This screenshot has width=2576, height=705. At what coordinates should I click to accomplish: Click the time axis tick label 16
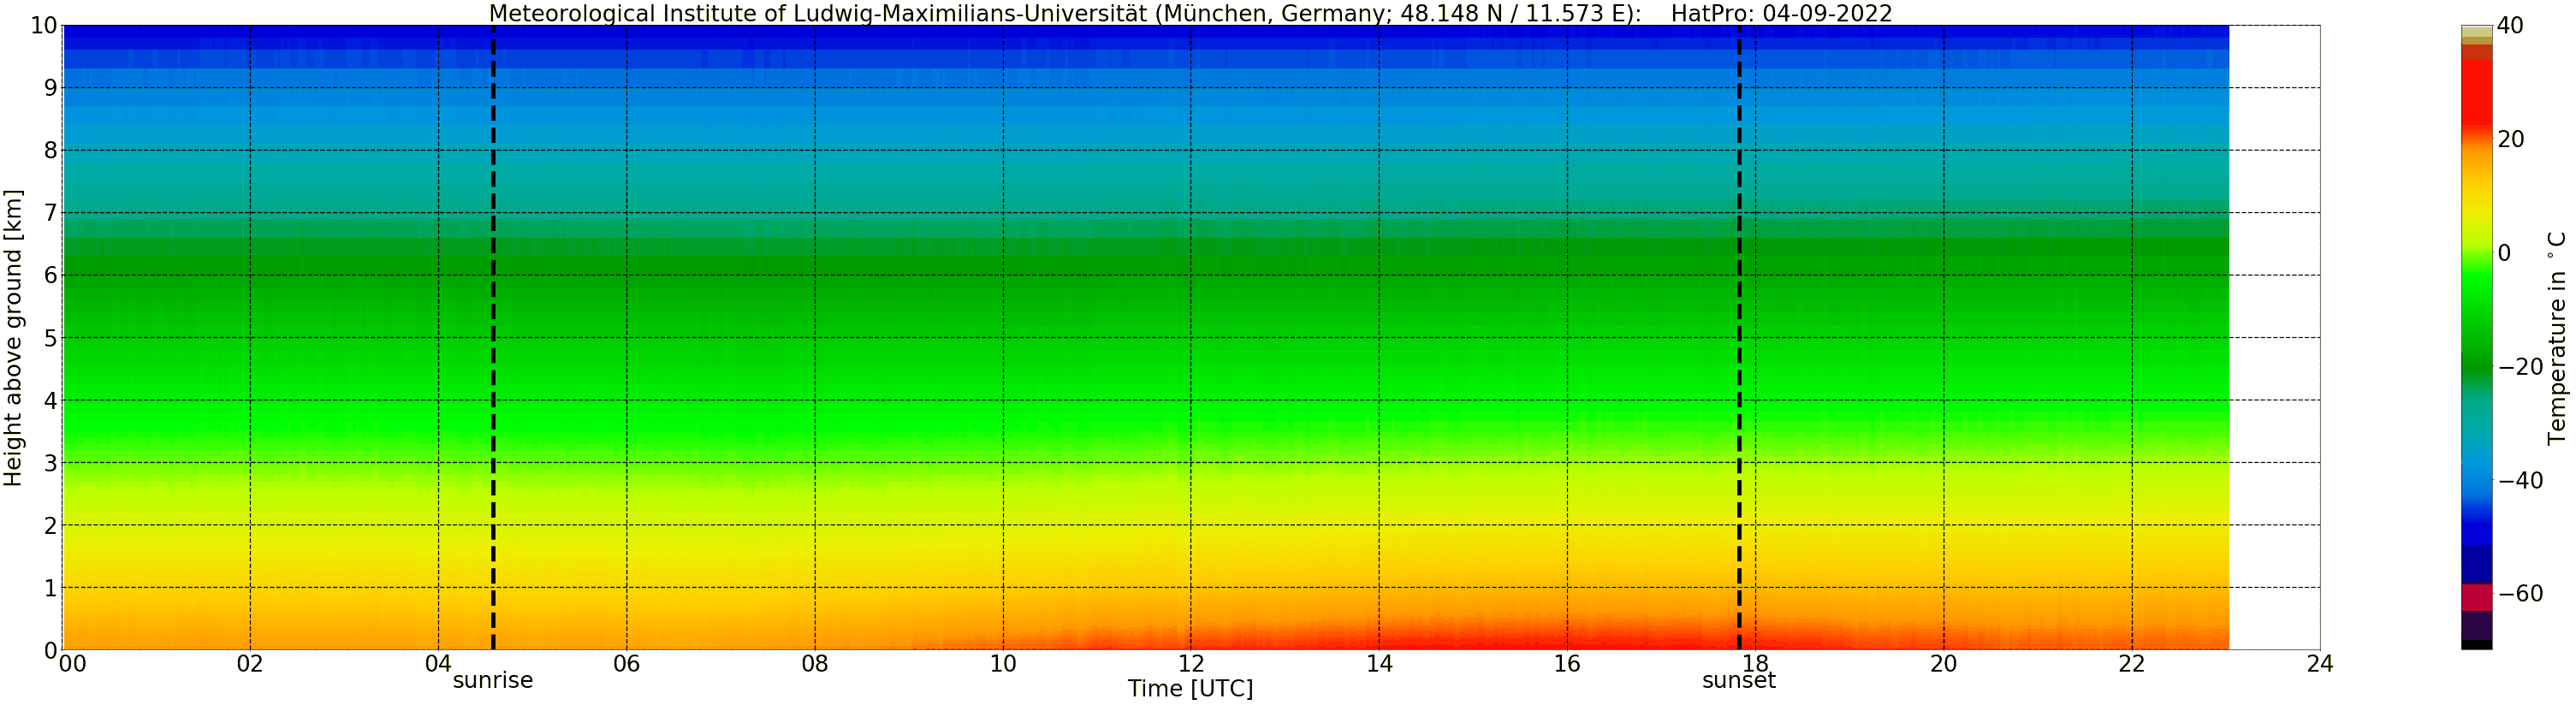pyautogui.click(x=1567, y=664)
